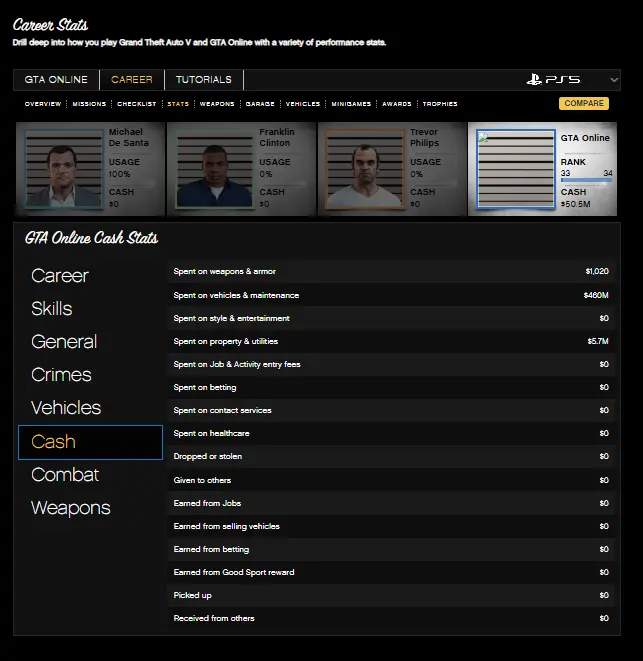This screenshot has width=643, height=661.
Task: Open the Crimes stats category
Action: 61,375
